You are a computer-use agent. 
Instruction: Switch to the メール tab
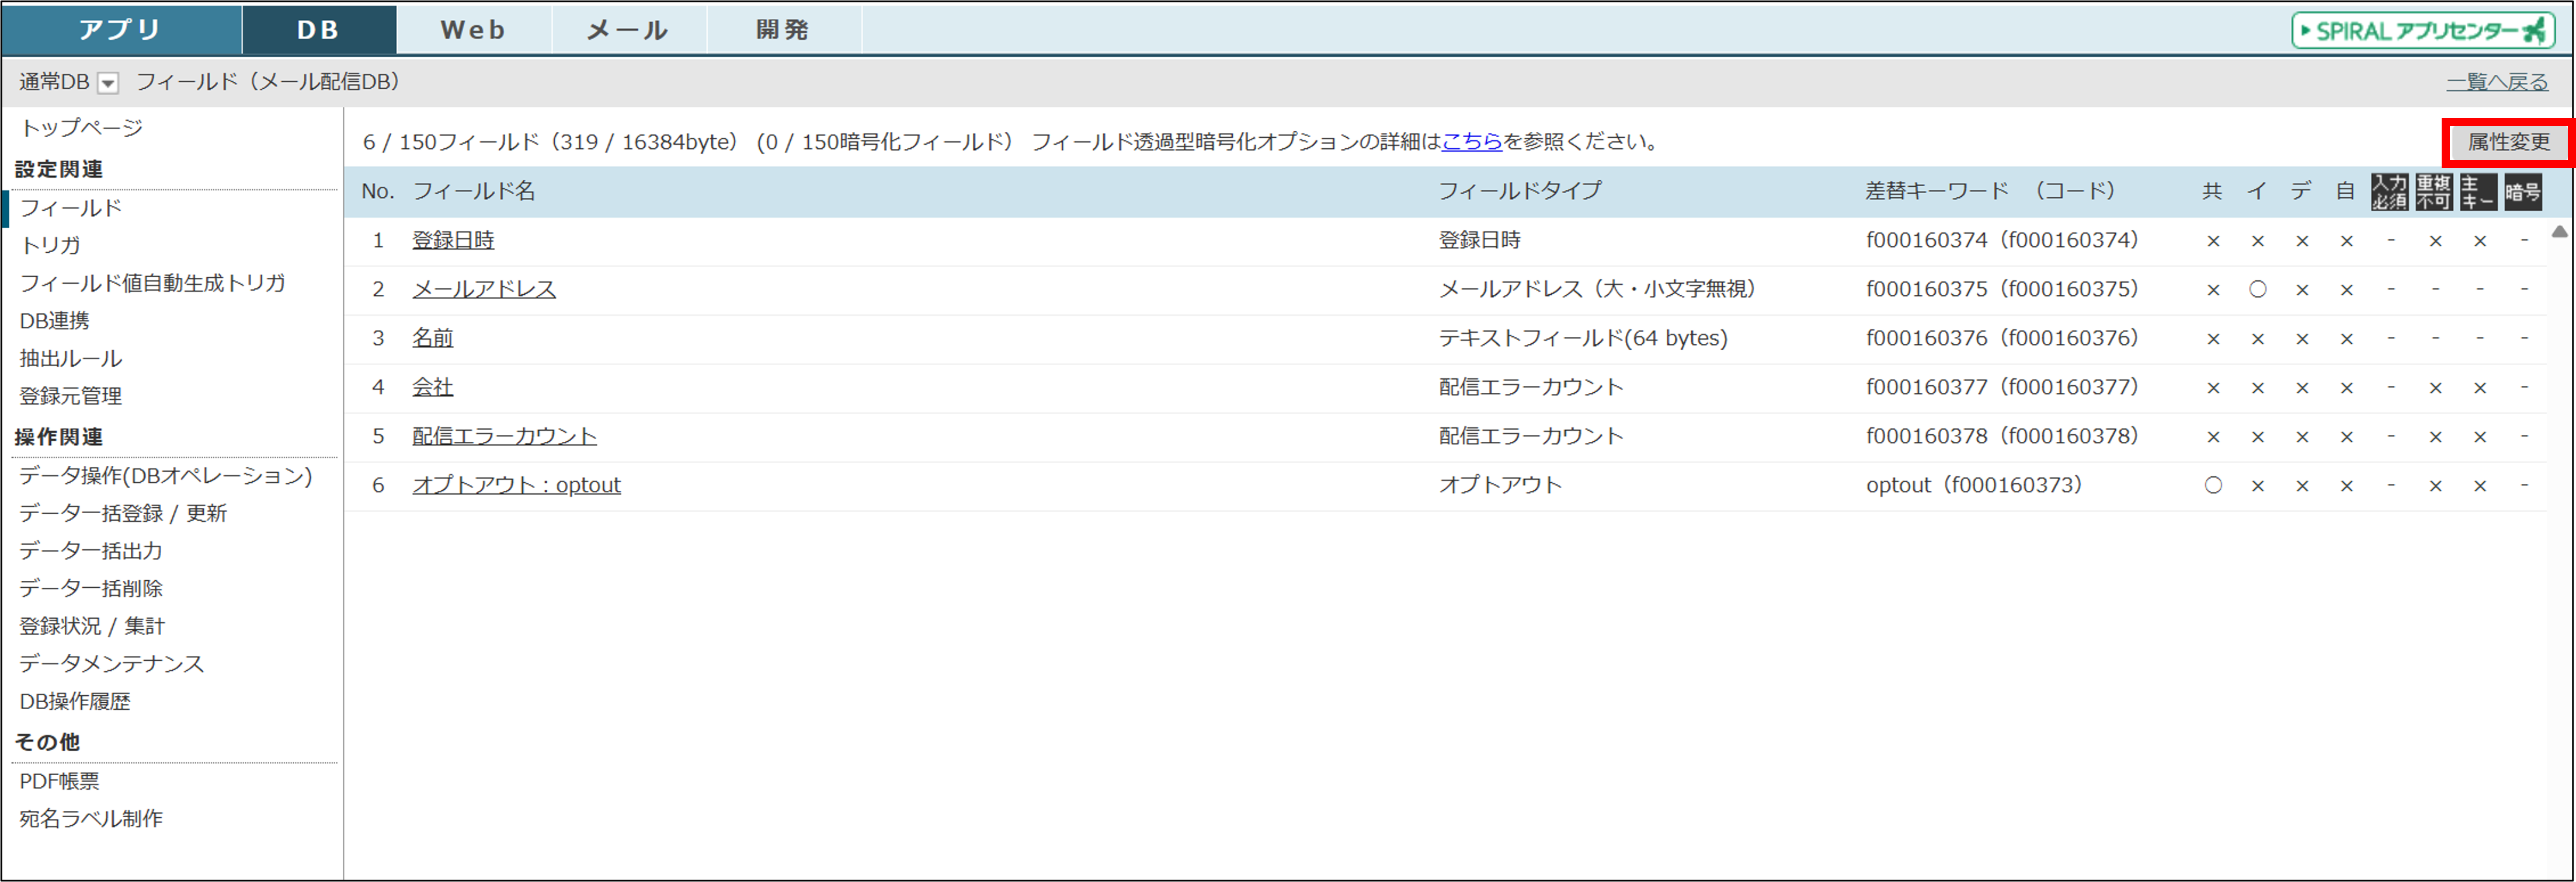click(x=627, y=30)
